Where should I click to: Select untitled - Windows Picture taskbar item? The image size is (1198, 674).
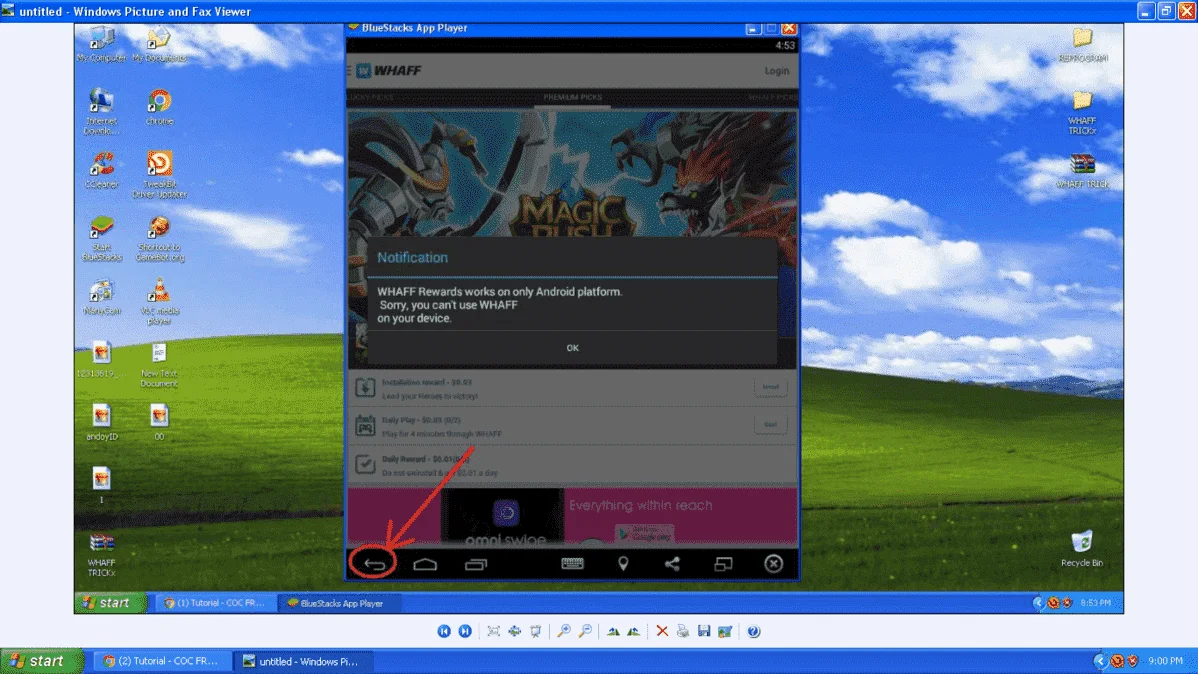(x=301, y=661)
